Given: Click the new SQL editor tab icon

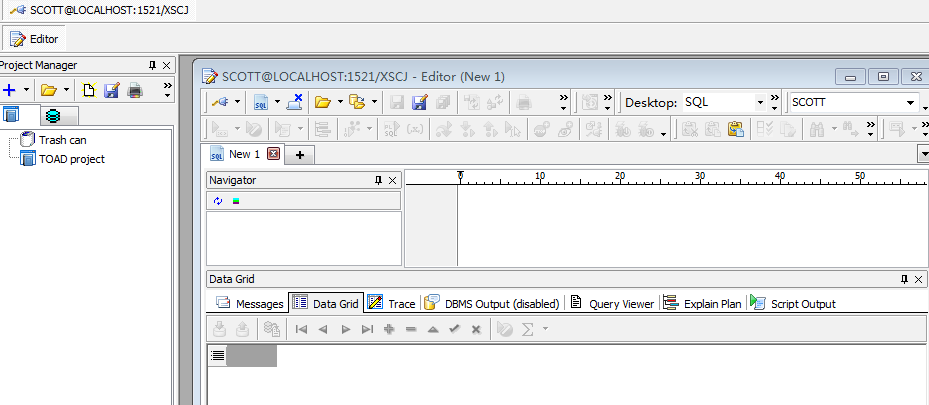Looking at the screenshot, I should click(260, 102).
